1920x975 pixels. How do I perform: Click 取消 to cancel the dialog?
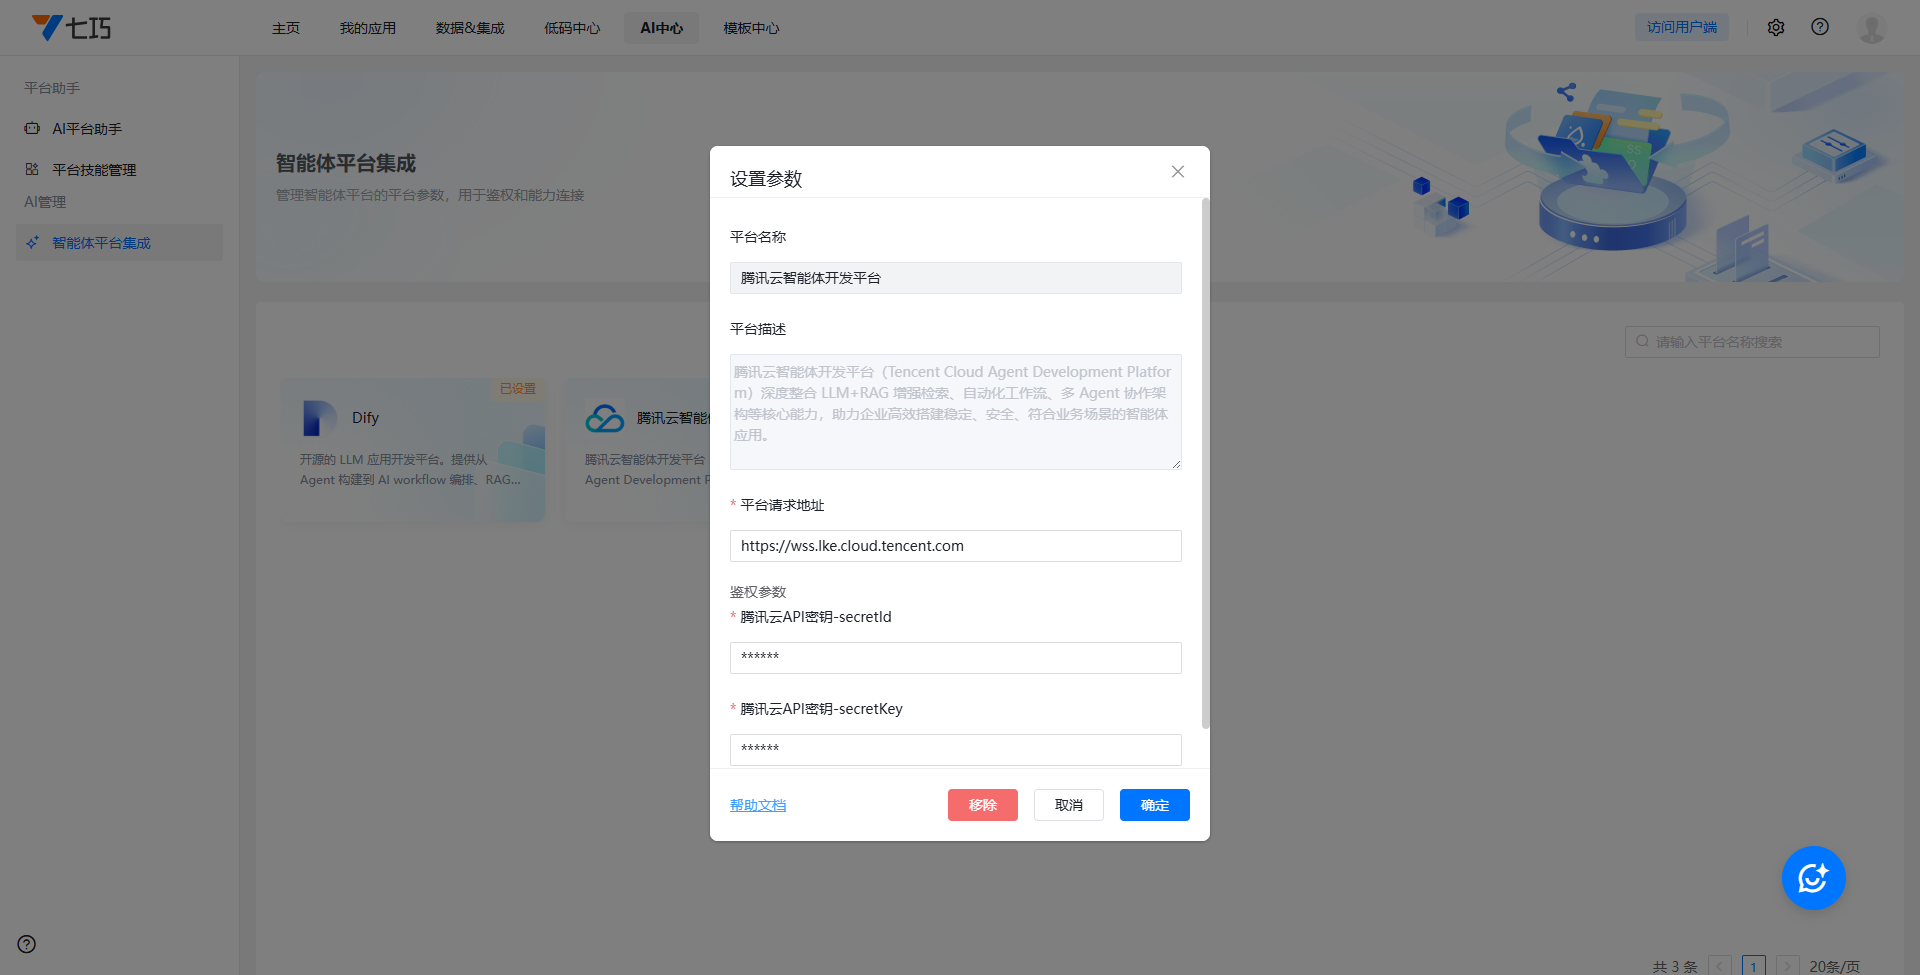pyautogui.click(x=1068, y=805)
